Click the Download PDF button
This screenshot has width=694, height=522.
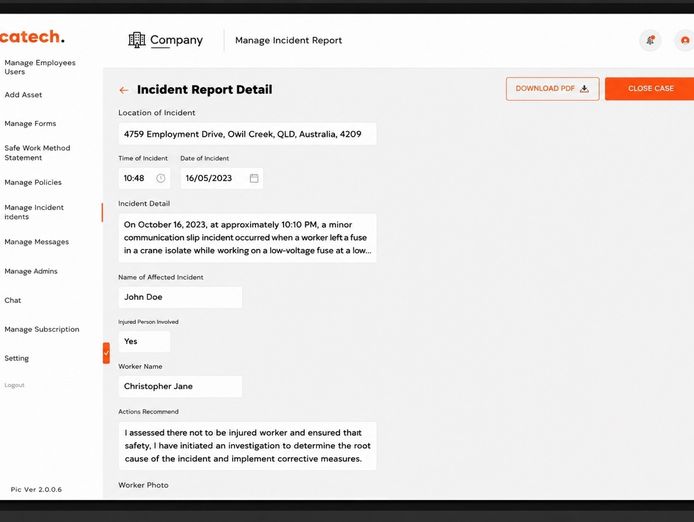[552, 89]
